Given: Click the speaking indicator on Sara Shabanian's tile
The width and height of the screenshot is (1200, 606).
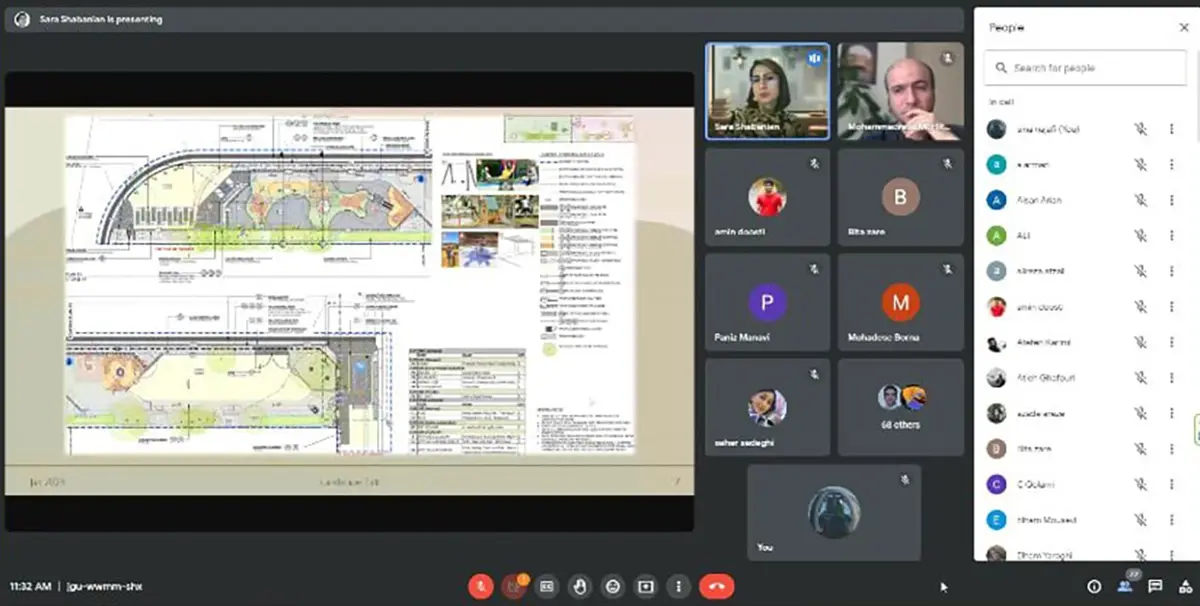Looking at the screenshot, I should (x=814, y=59).
